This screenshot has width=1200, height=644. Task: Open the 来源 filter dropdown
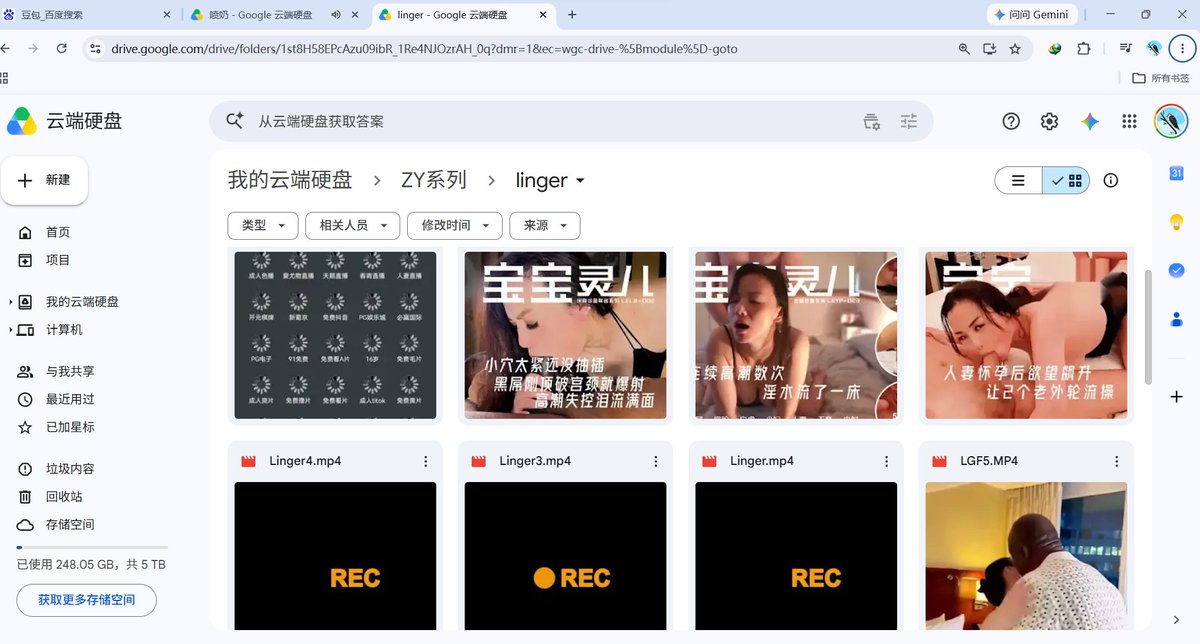click(545, 225)
